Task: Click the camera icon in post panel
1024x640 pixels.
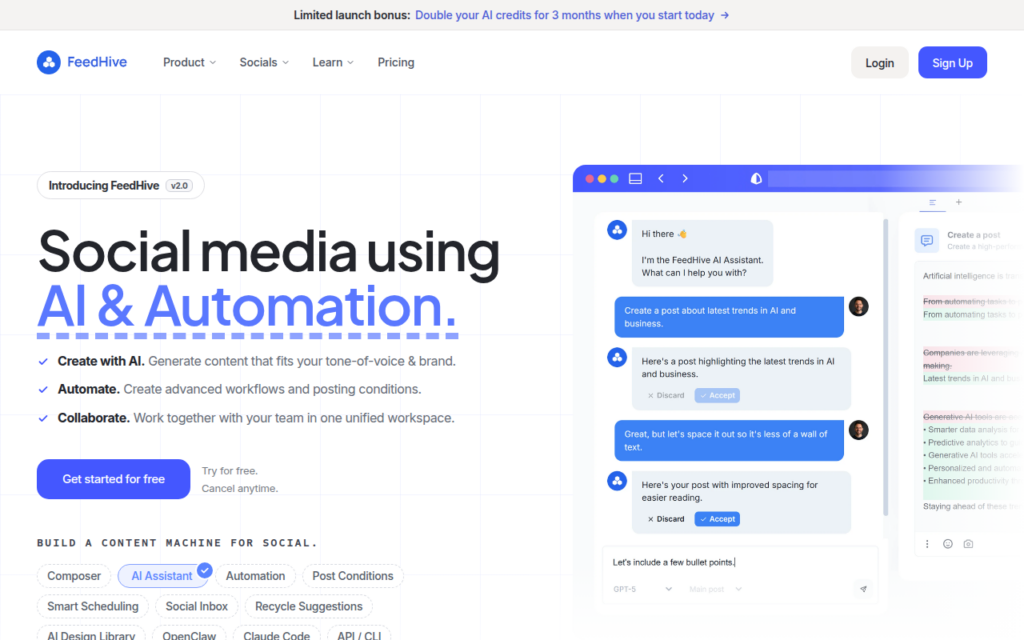Action: (968, 543)
